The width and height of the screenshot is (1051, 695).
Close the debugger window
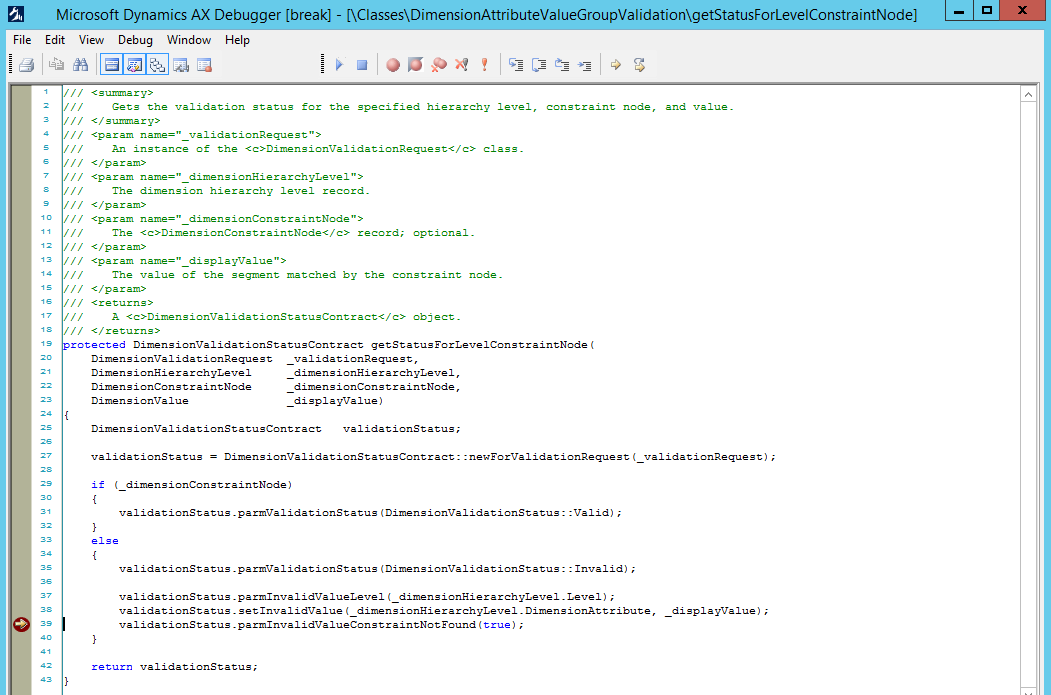coord(1022,11)
